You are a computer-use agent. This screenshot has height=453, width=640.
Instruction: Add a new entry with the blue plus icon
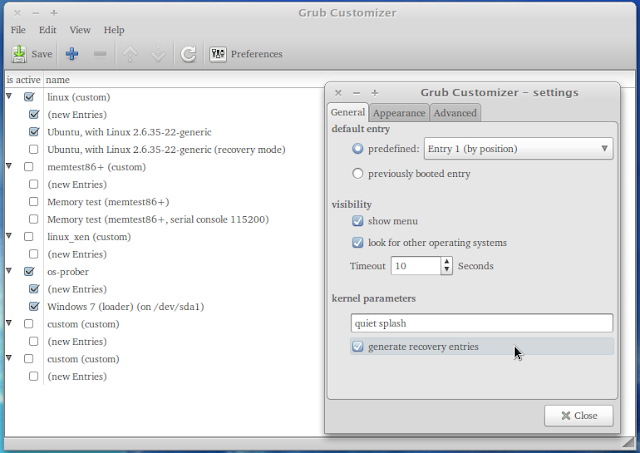click(x=72, y=54)
